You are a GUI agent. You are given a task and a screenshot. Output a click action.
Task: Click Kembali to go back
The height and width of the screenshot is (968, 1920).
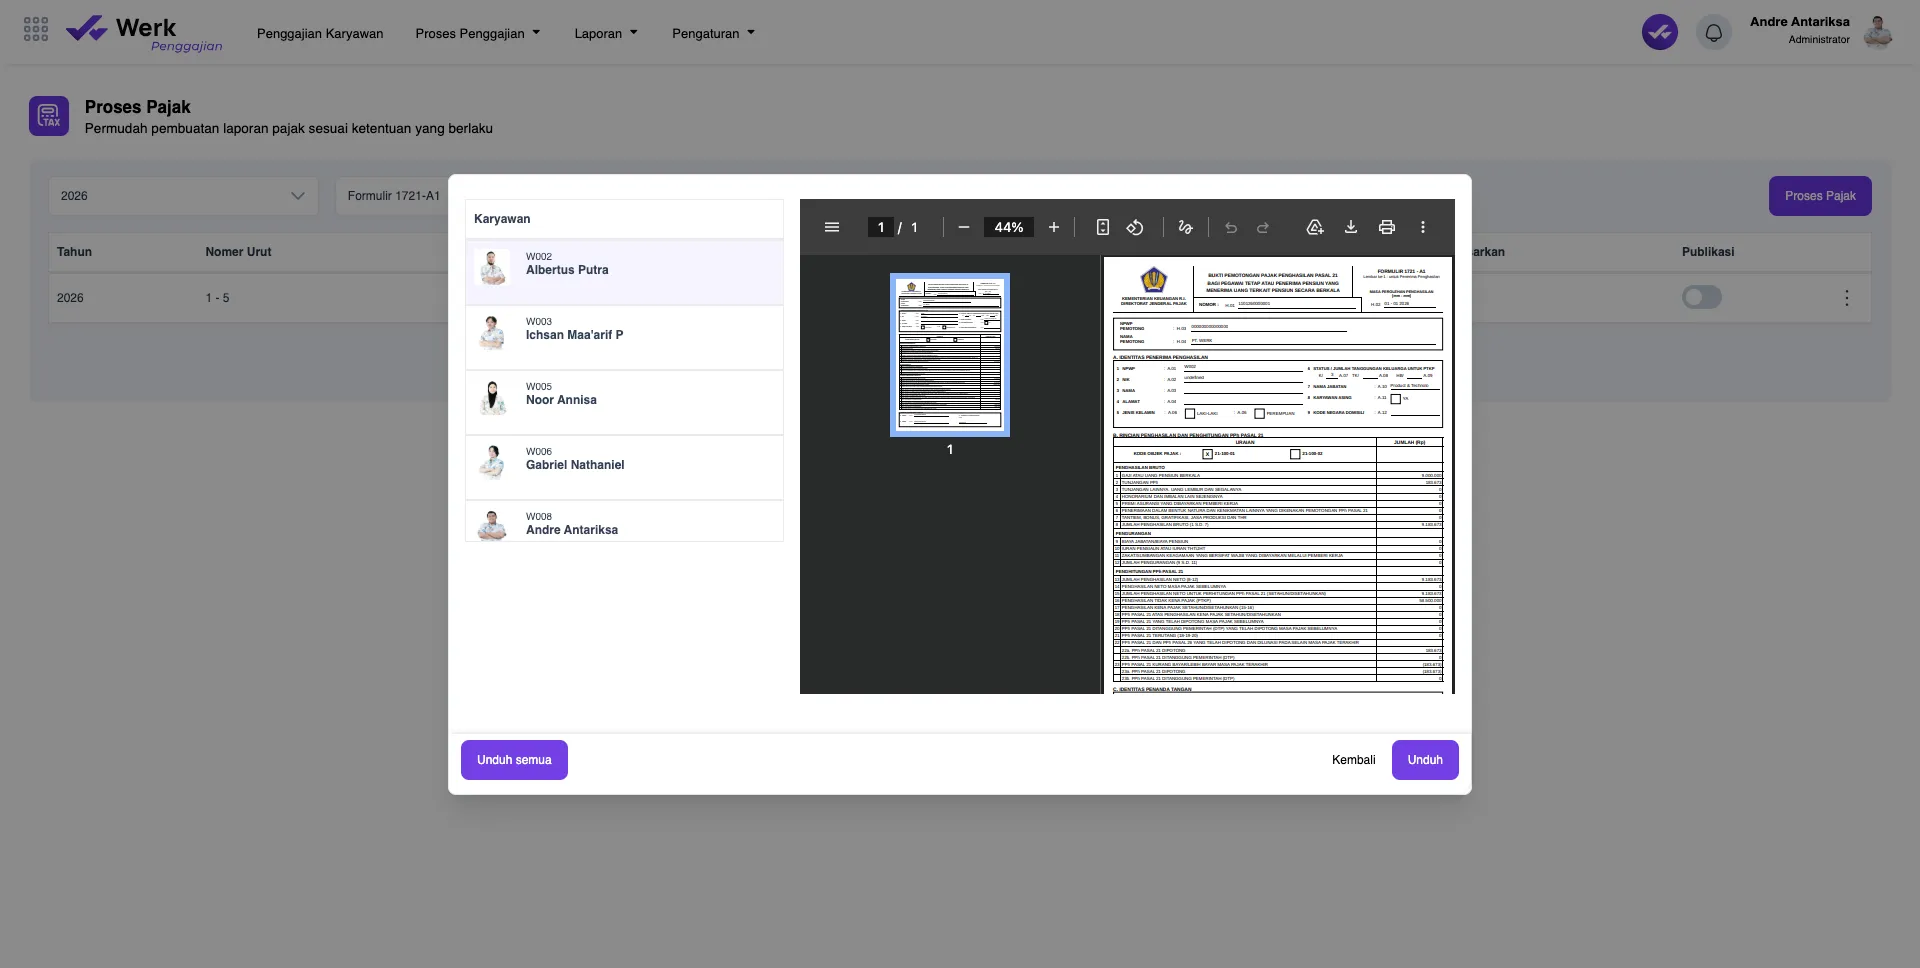point(1353,760)
